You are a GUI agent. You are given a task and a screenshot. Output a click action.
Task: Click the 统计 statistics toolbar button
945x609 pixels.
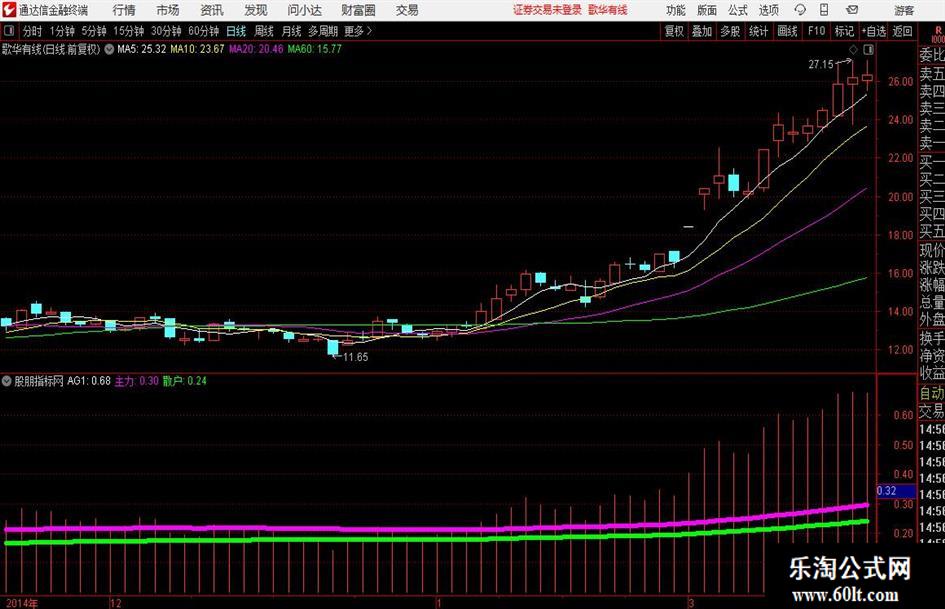tap(758, 31)
